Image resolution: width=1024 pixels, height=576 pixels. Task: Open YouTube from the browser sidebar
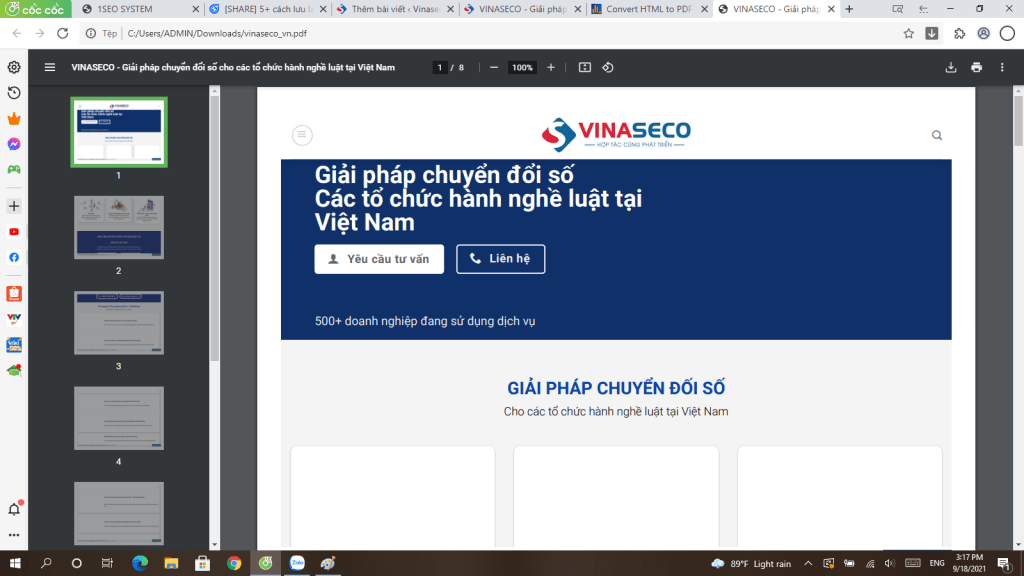point(14,231)
